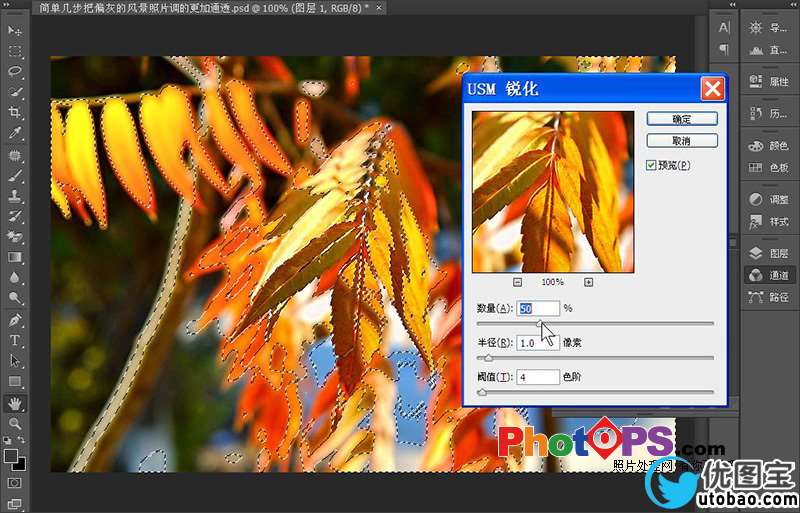Open the 色板 swatches panel

pyautogui.click(x=768, y=168)
